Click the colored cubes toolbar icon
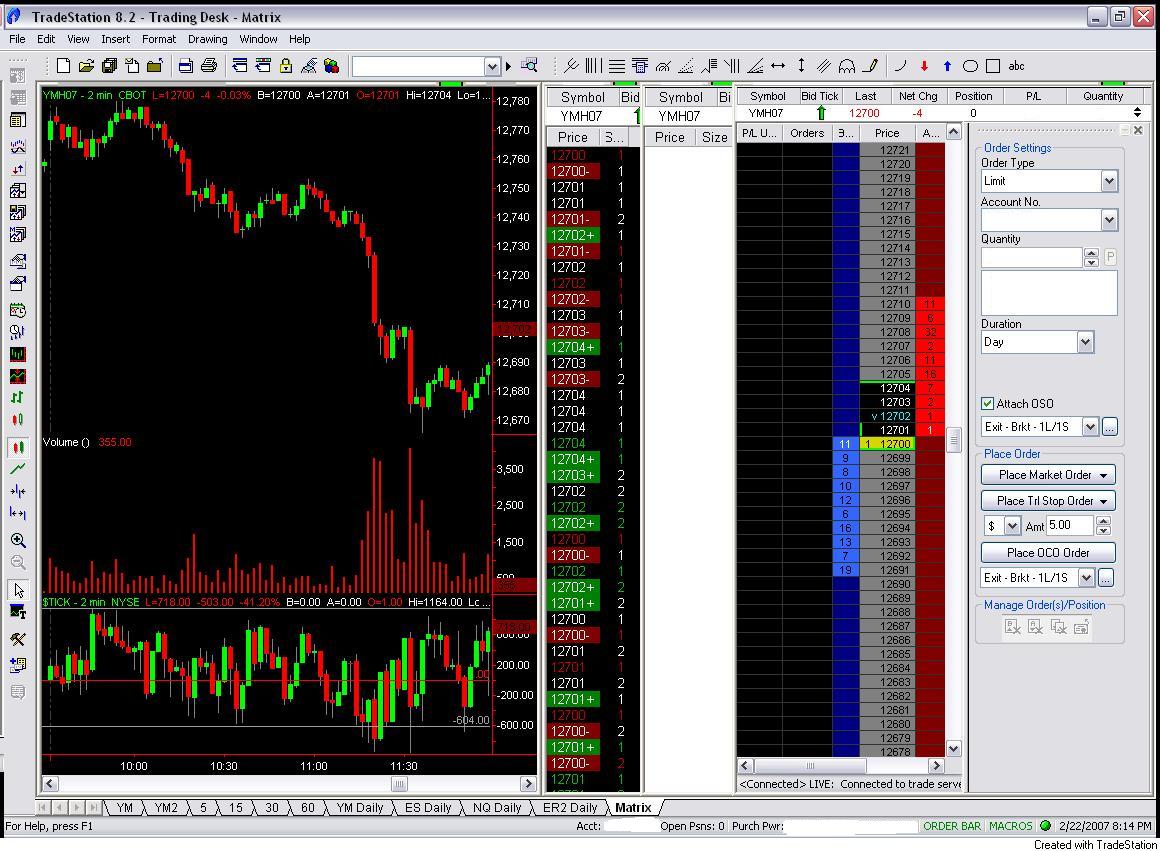Screen dimensions: 1160x851 point(331,66)
